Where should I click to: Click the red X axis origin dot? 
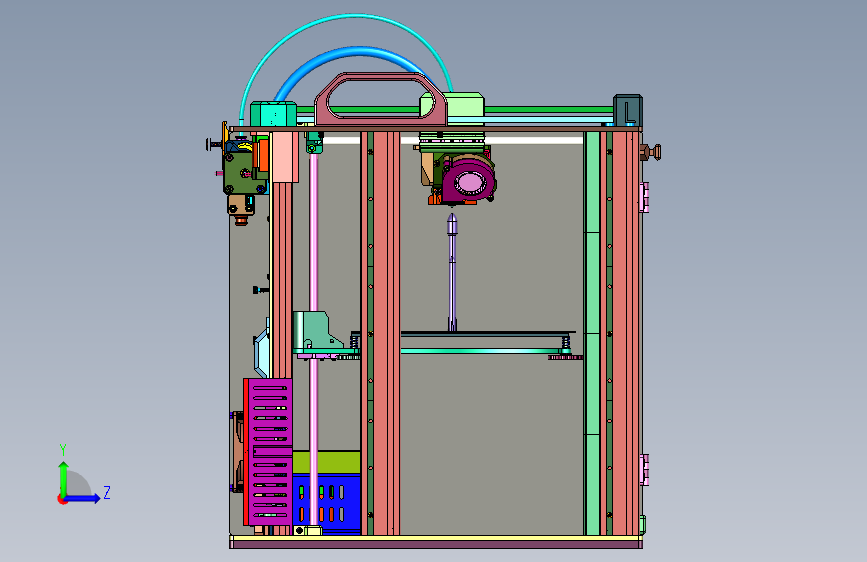(x=61, y=499)
